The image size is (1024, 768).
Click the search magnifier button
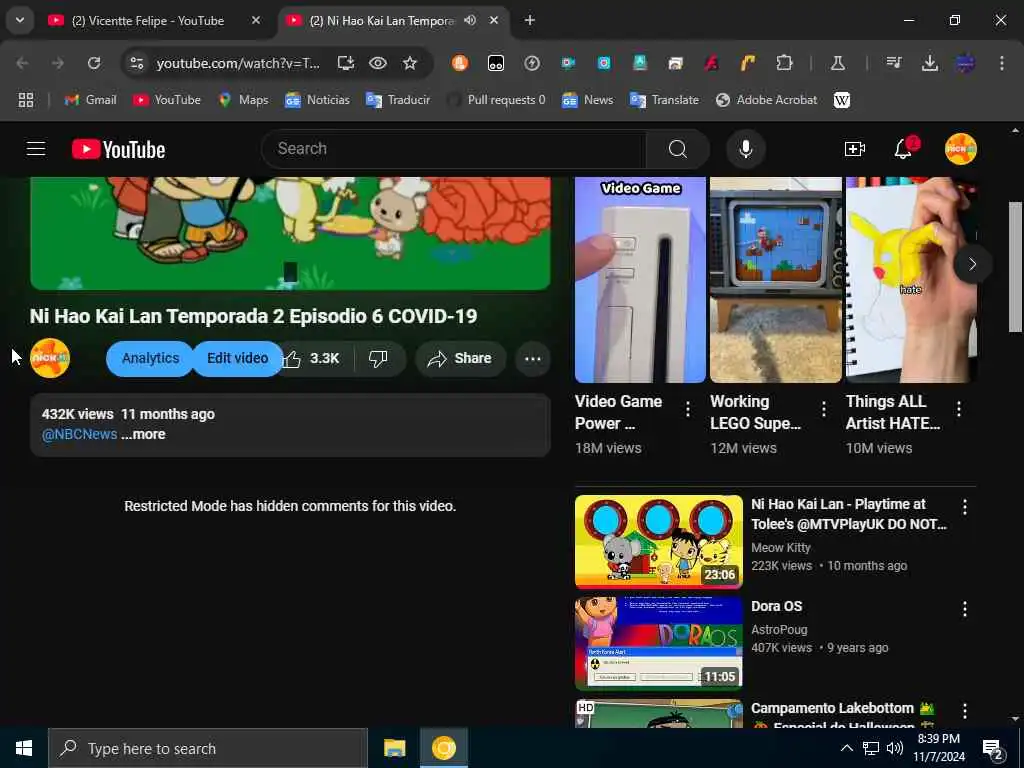click(x=677, y=149)
